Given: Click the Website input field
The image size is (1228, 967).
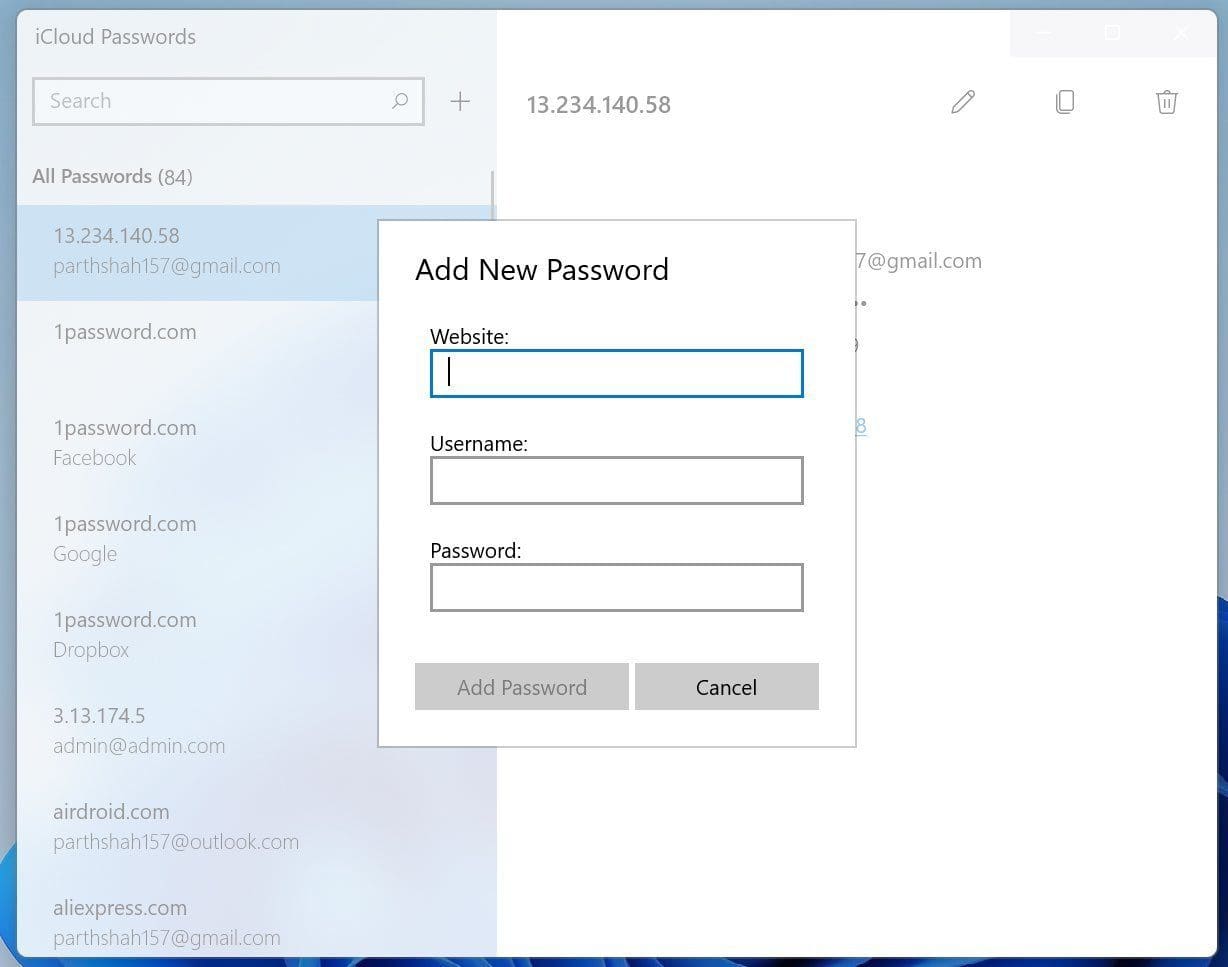Looking at the screenshot, I should click(616, 373).
